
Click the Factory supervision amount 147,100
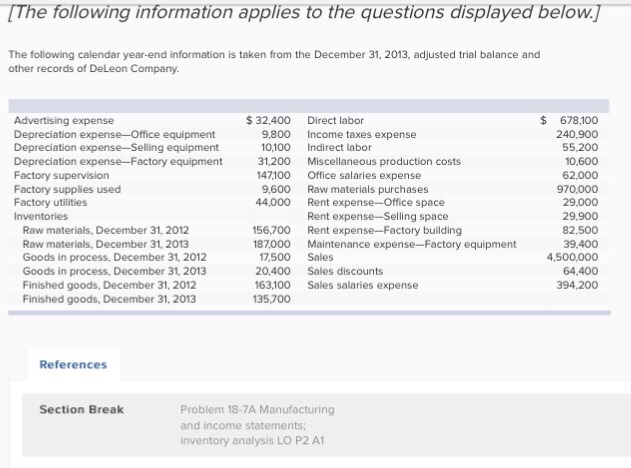pos(273,175)
